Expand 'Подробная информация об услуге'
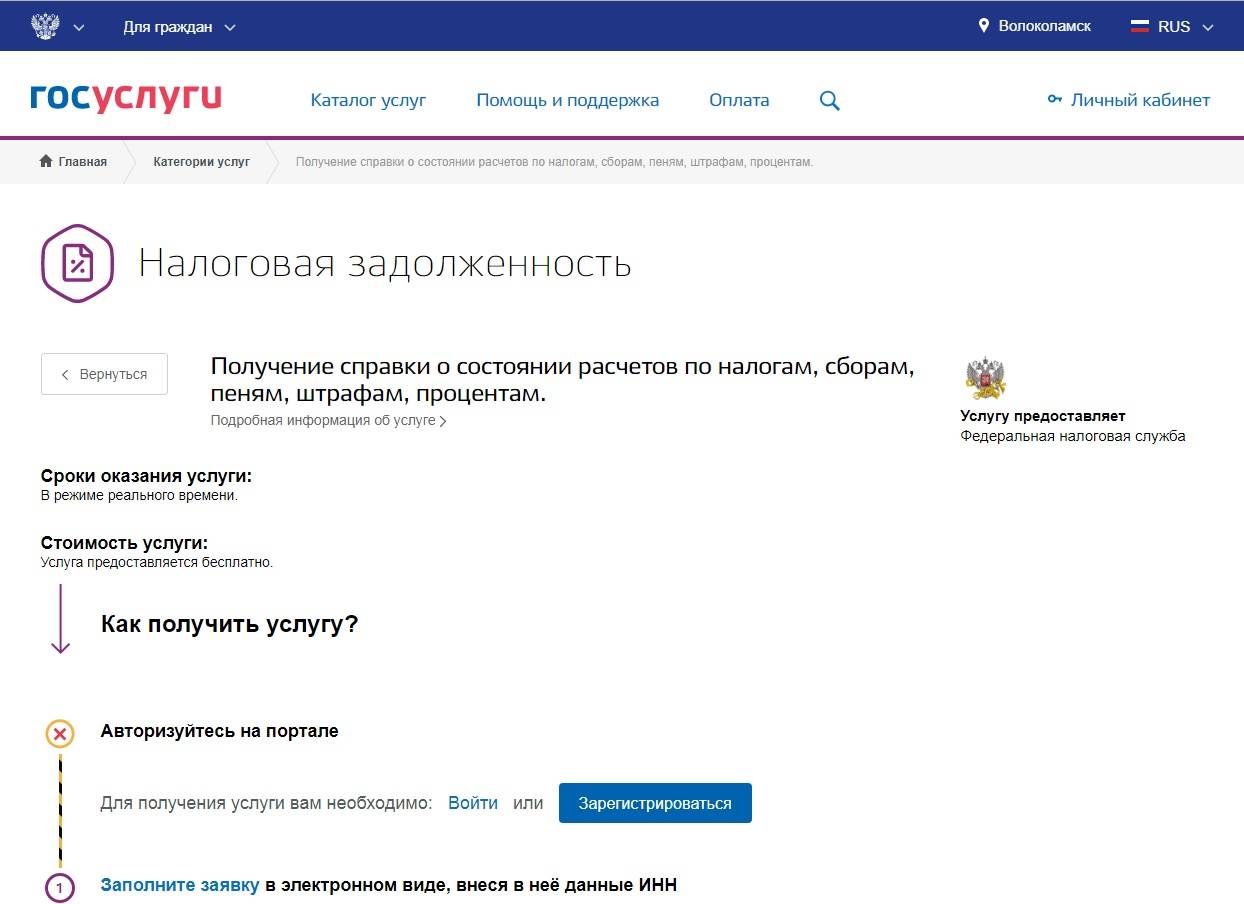The height and width of the screenshot is (904, 1244). point(328,421)
